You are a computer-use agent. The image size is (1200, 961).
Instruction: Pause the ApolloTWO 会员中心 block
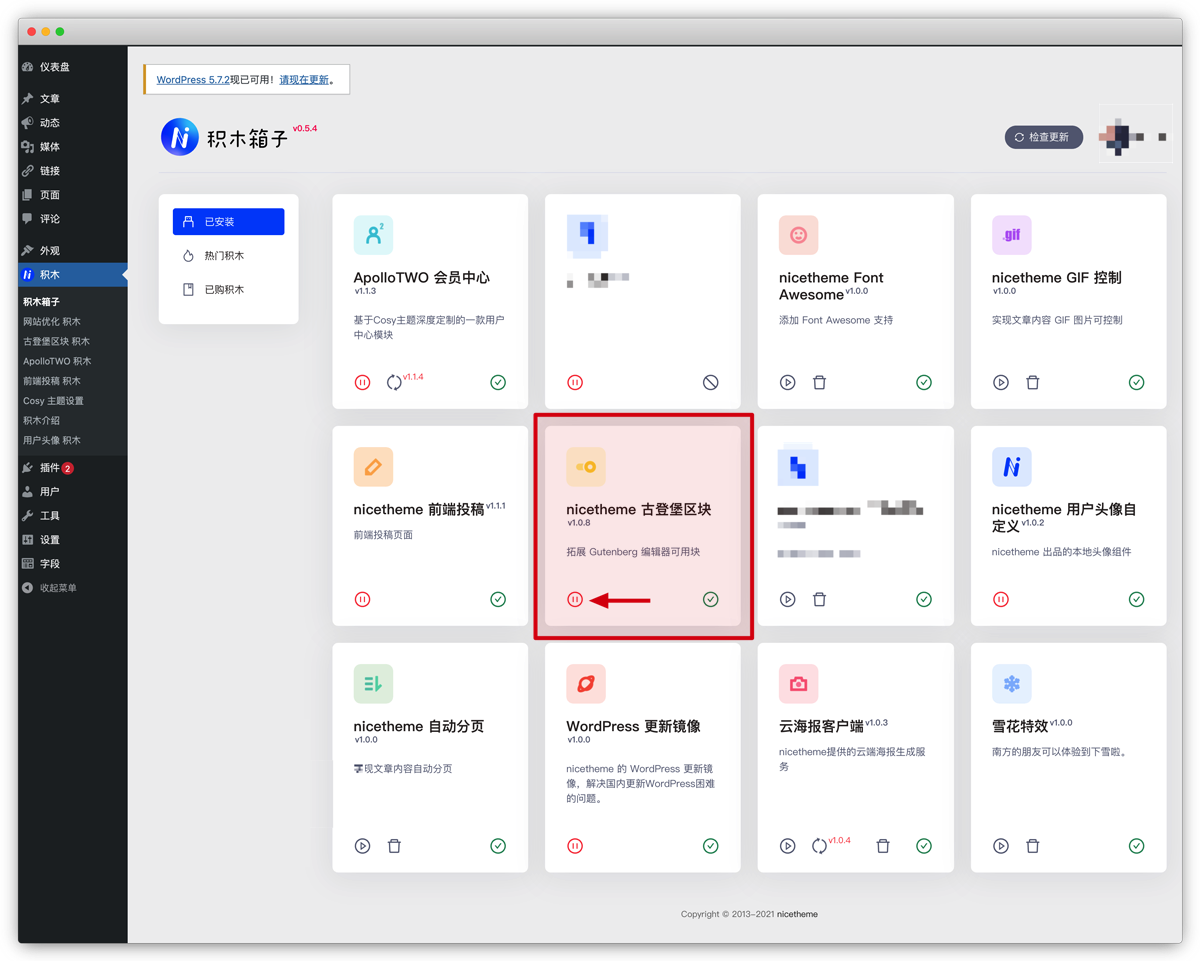(x=363, y=382)
